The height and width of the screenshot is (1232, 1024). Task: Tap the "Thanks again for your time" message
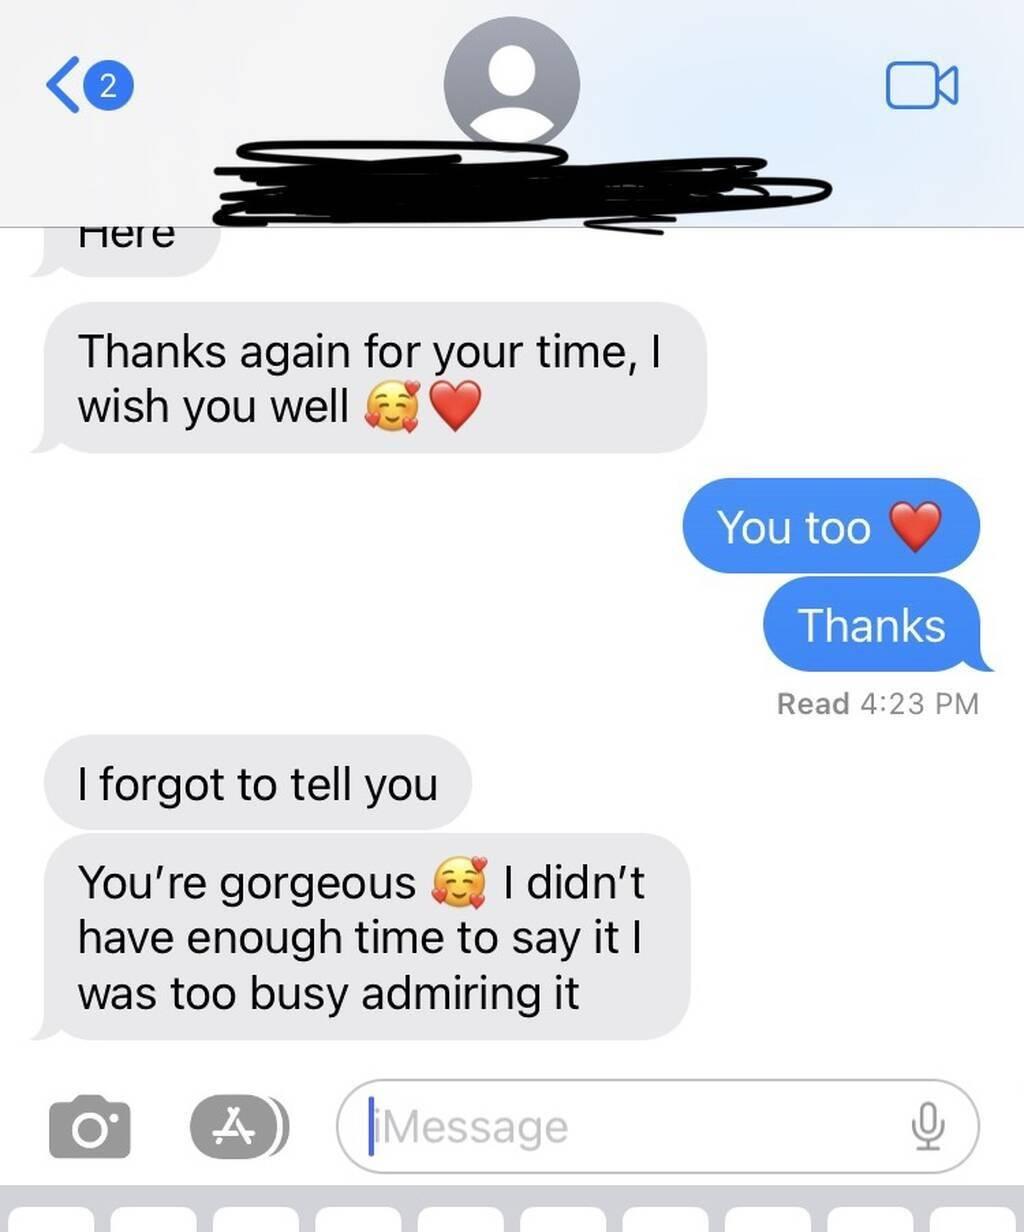(x=370, y=378)
